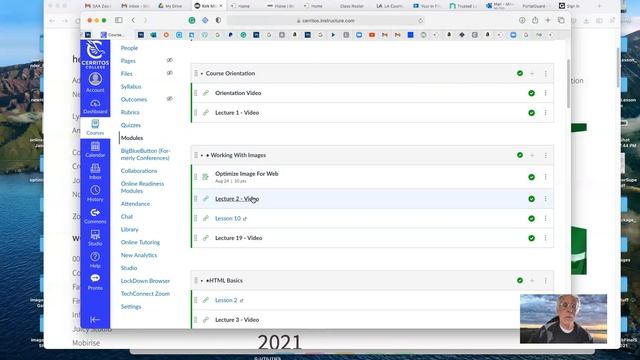Image resolution: width=640 pixels, height=360 pixels.
Task: Open options menu for Lecture 2 - Video
Action: point(545,199)
